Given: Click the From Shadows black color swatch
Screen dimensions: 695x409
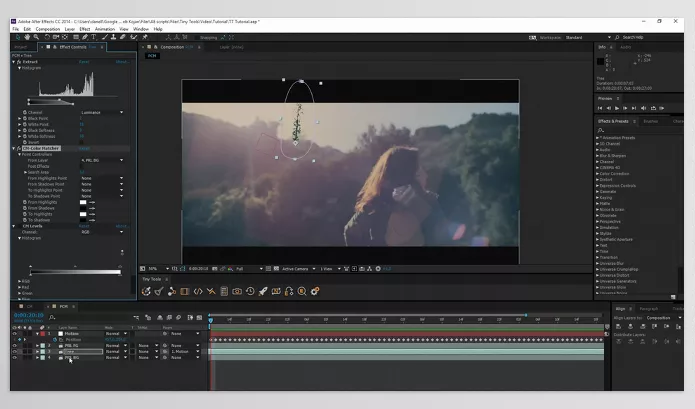Looking at the screenshot, I should coord(83,208).
